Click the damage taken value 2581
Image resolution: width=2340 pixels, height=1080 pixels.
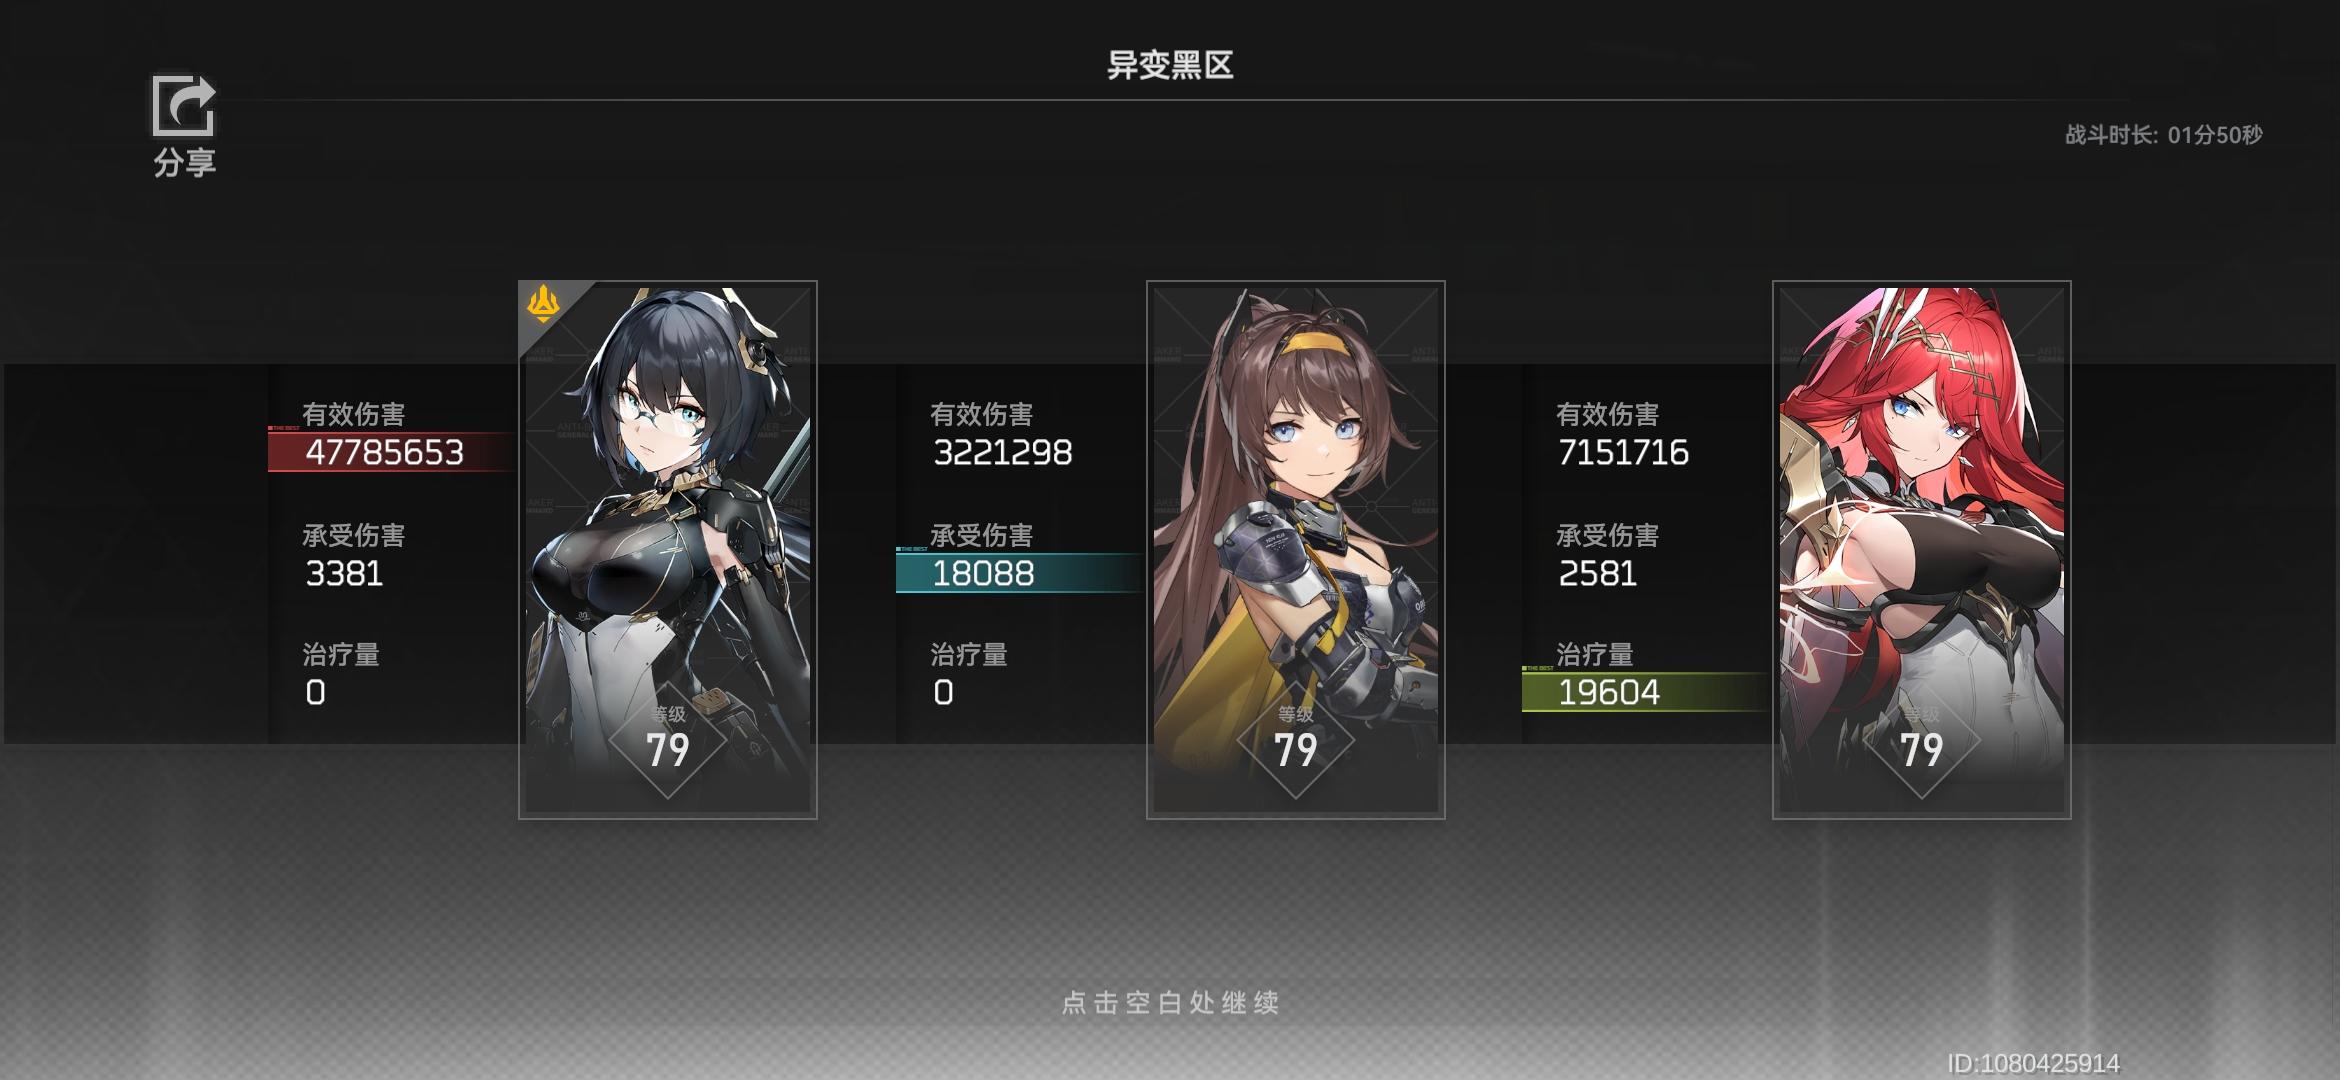click(x=1597, y=573)
